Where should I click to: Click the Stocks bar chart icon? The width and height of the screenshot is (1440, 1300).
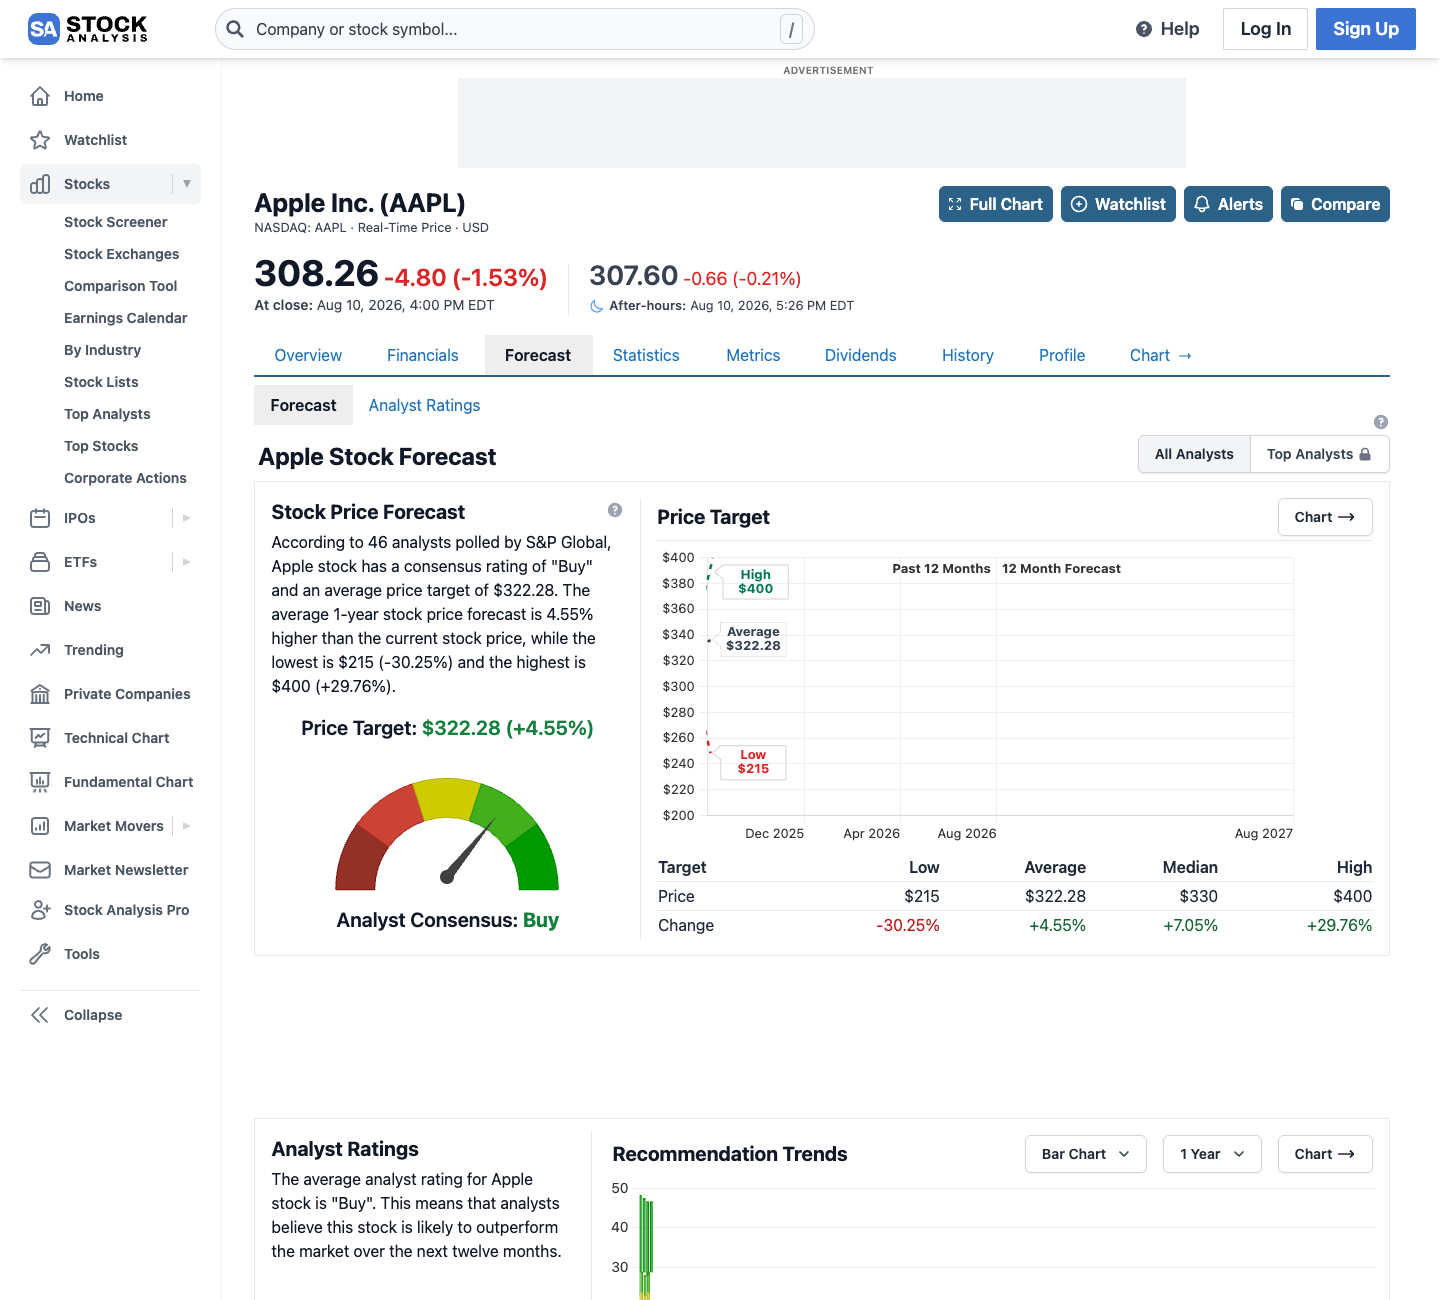tap(40, 184)
